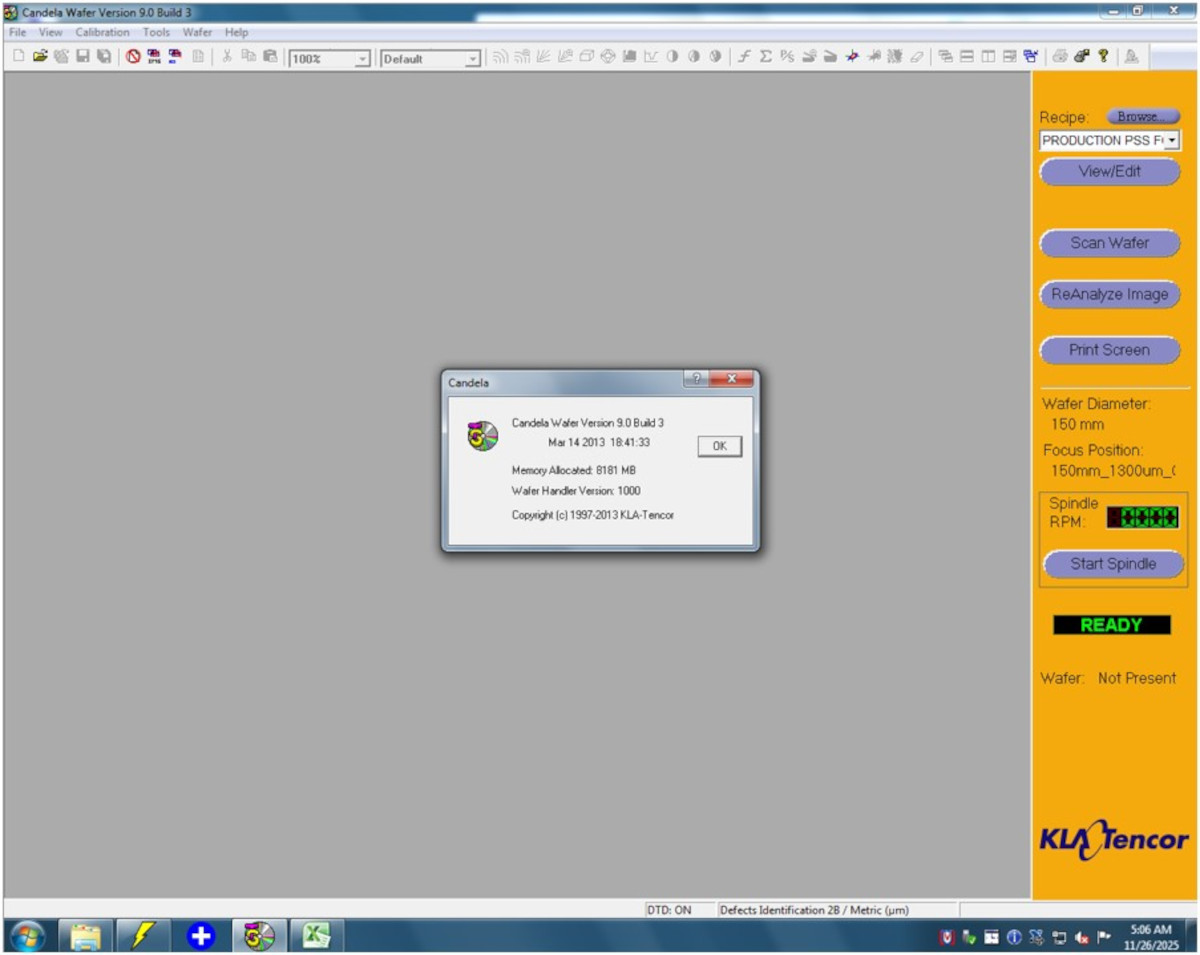Open the Wafer menu
The image size is (1200, 955).
click(197, 32)
